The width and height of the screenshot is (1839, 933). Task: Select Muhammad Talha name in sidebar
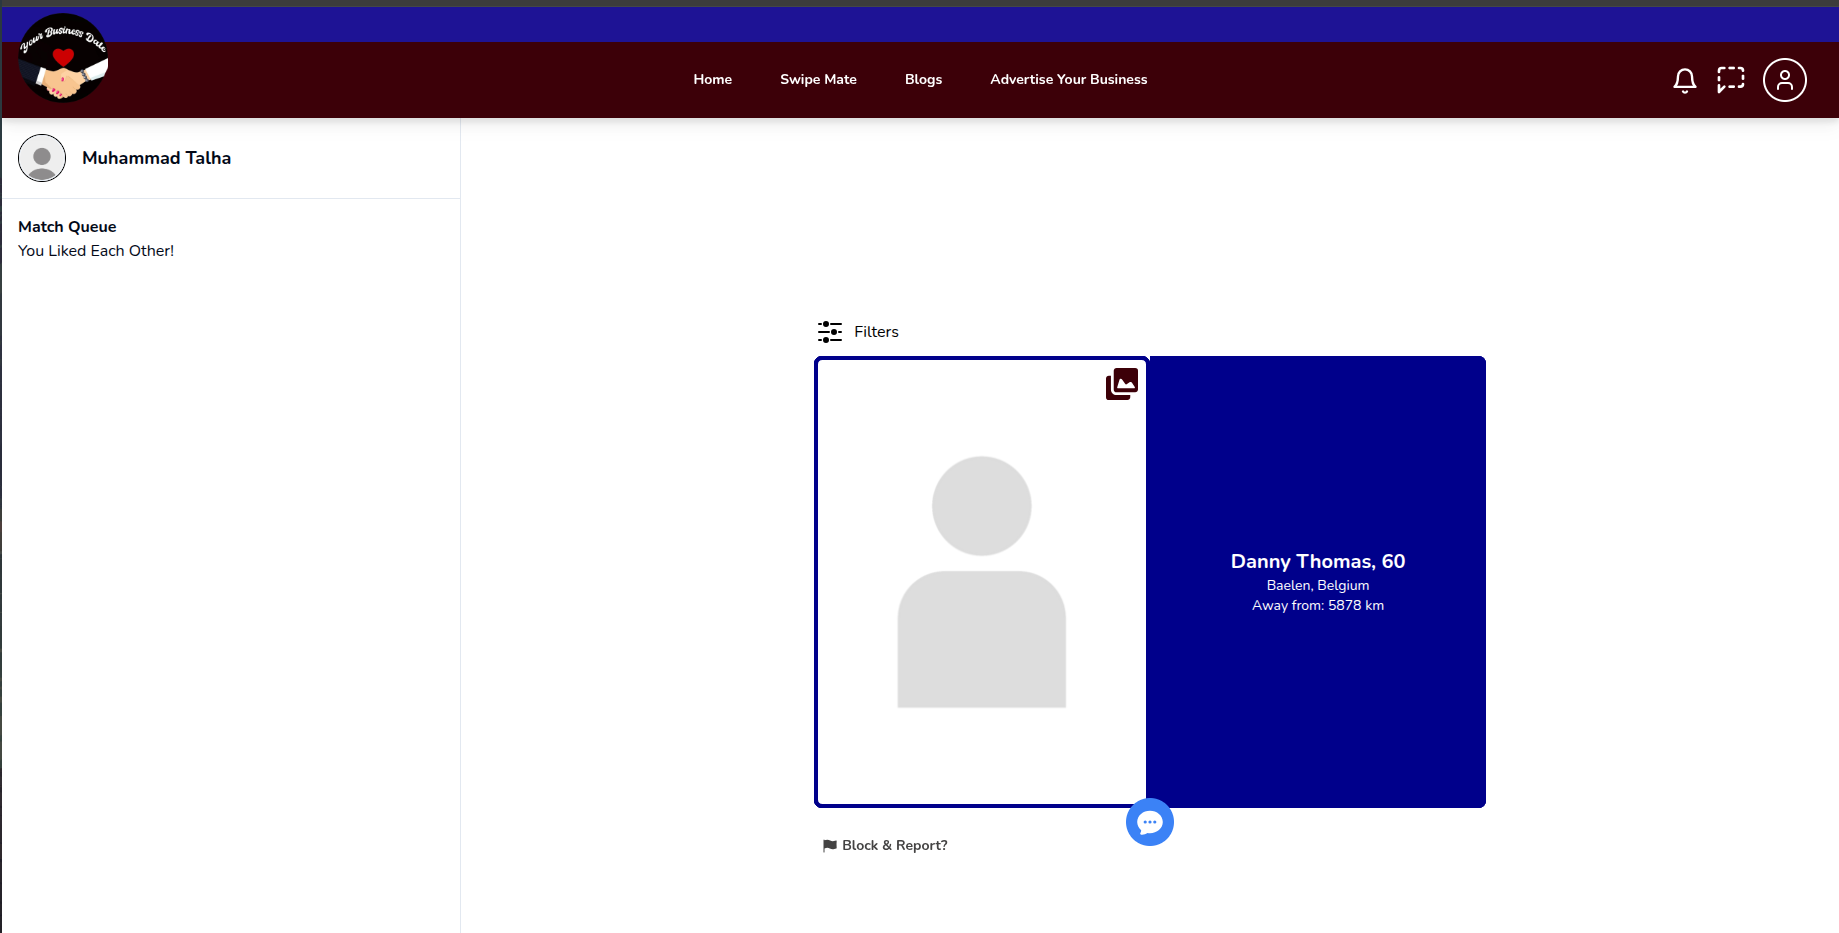pos(156,158)
